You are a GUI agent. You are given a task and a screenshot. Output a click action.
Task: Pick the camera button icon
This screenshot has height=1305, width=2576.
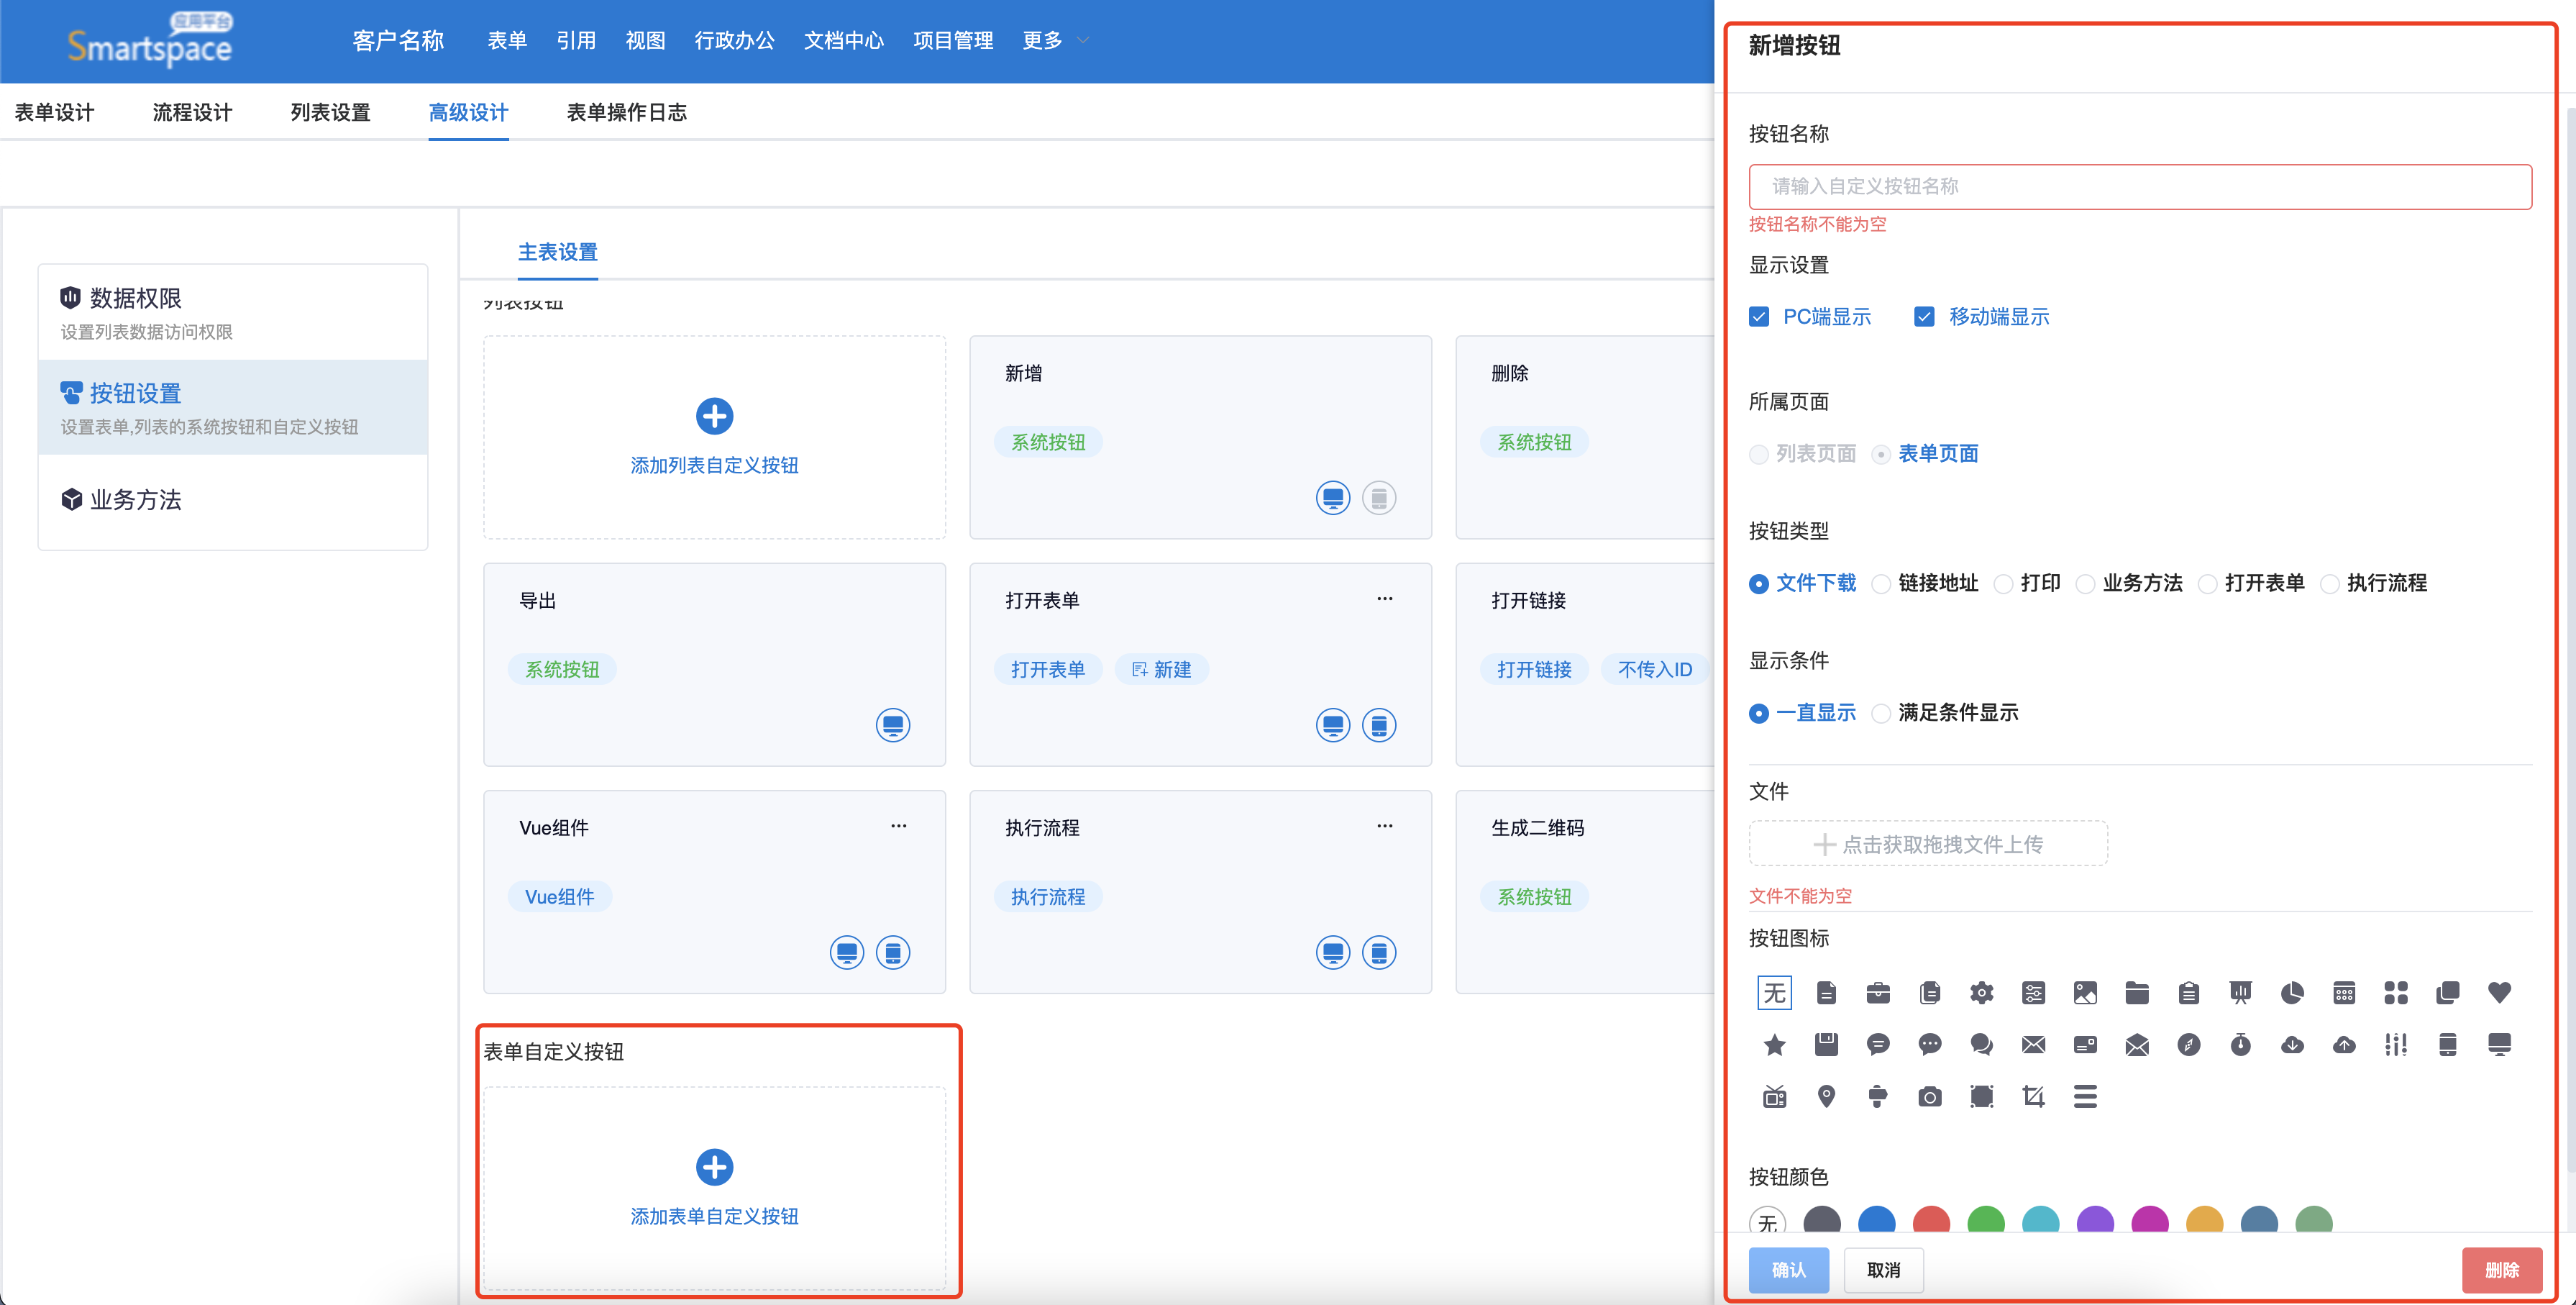point(1929,1097)
